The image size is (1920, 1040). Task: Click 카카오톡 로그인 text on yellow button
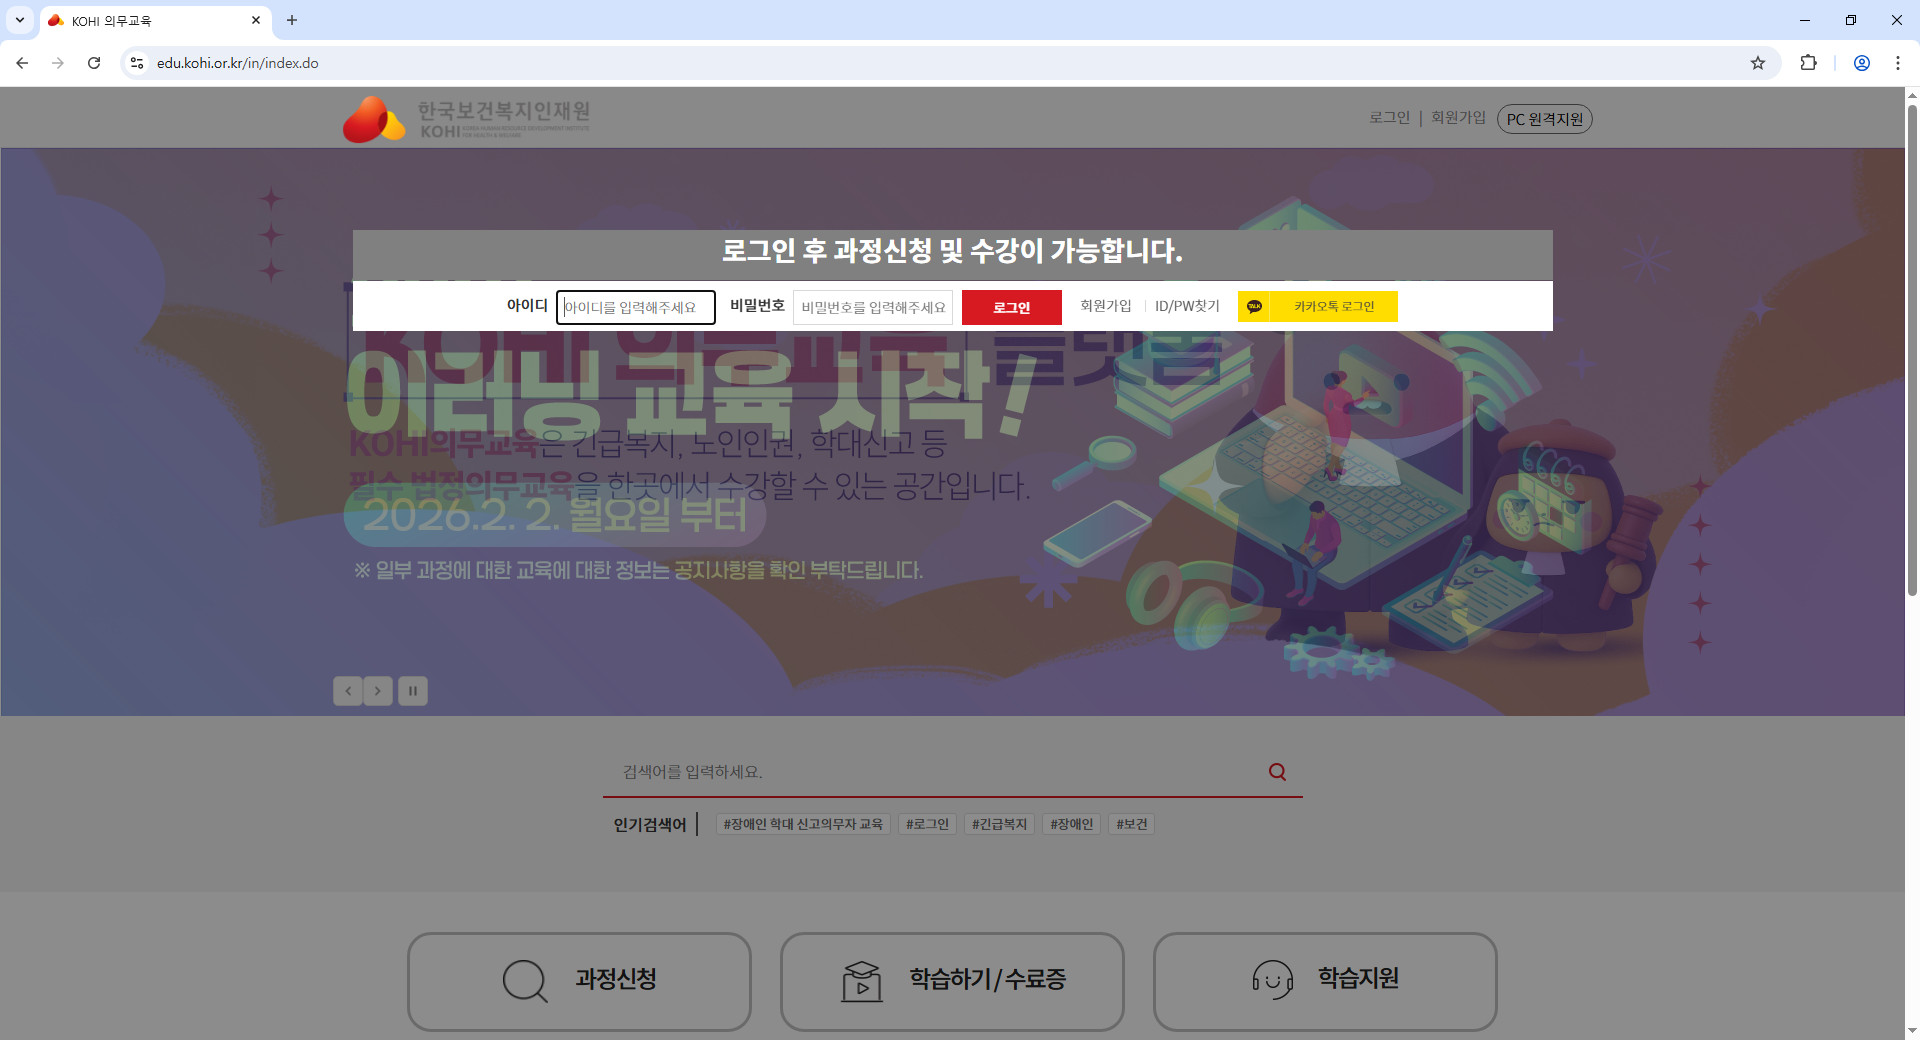point(1334,307)
